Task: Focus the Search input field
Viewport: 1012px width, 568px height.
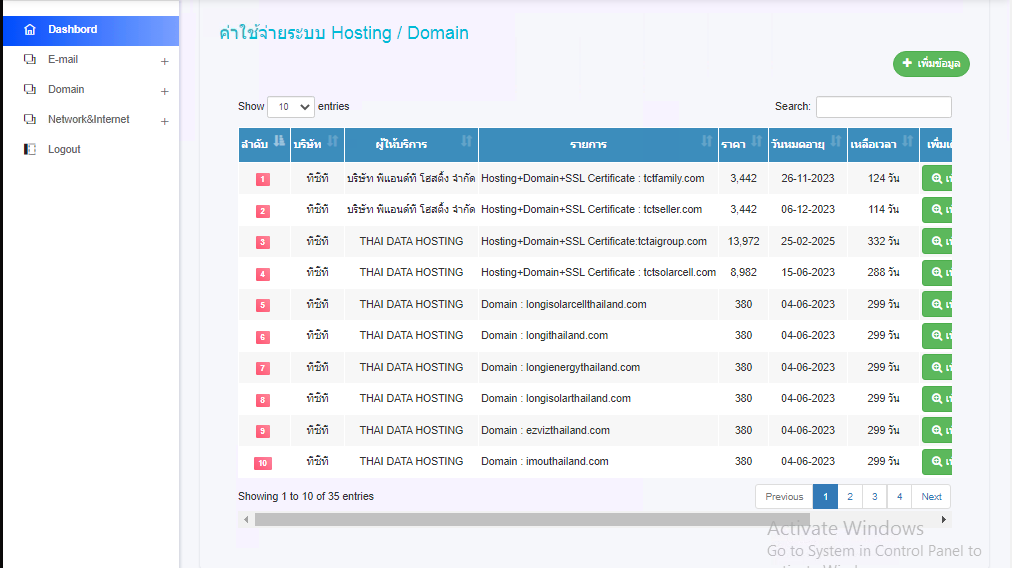Action: tap(884, 107)
